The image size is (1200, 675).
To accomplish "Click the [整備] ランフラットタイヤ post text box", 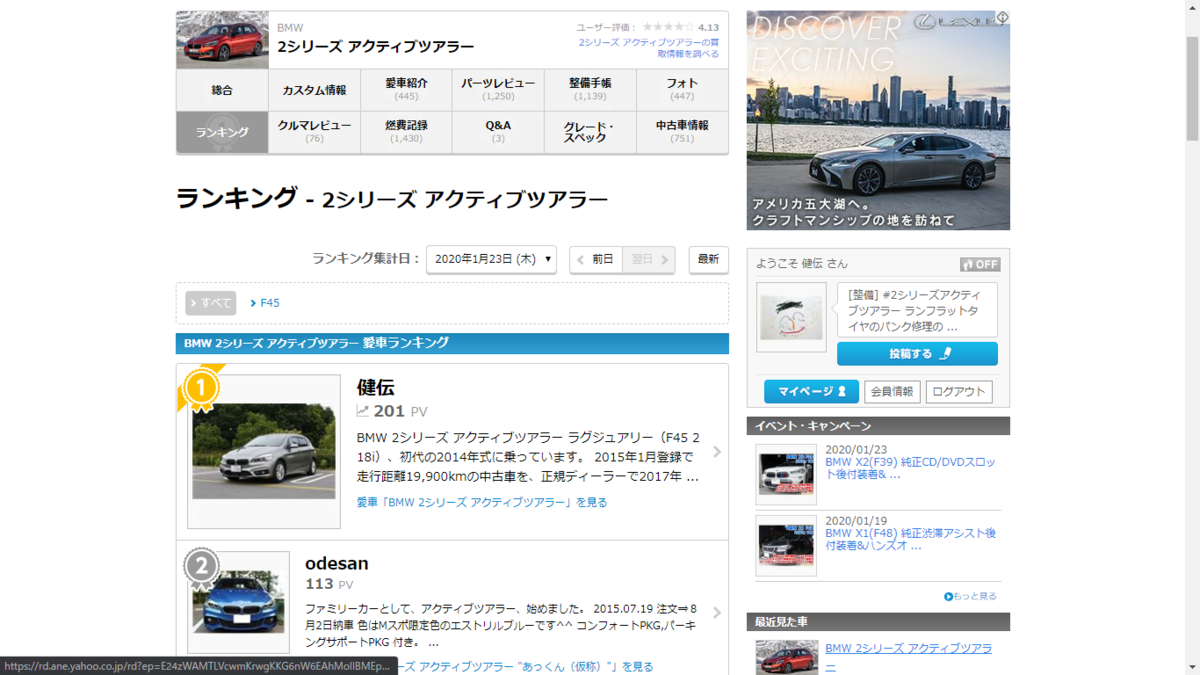I will pos(917,310).
